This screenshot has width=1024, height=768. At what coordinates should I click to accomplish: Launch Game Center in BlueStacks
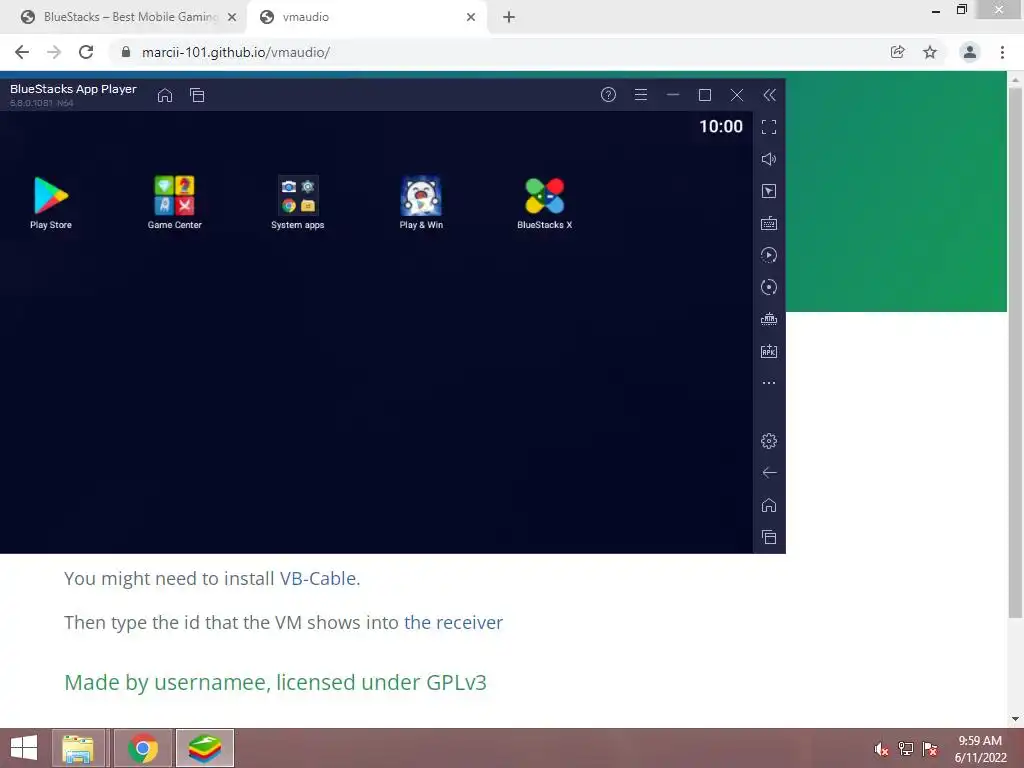click(x=174, y=202)
